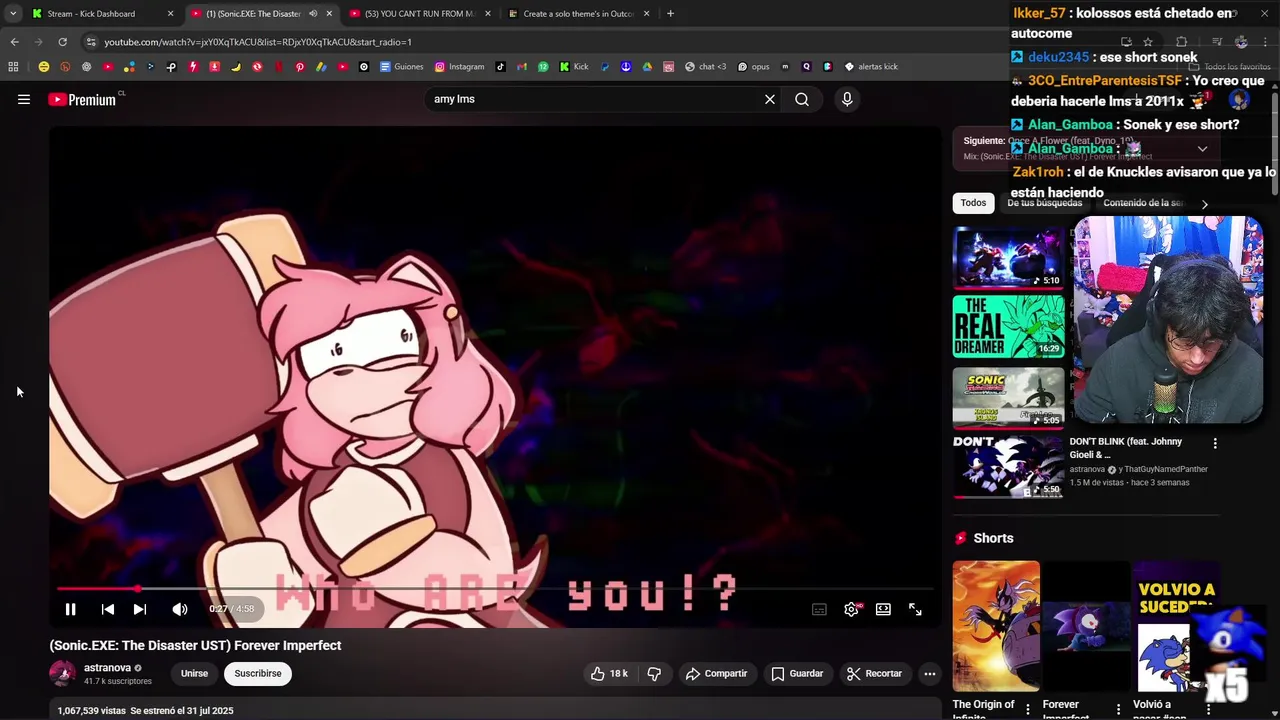The height and width of the screenshot is (720, 1280).
Task: Dislike the video with thumbs down
Action: pyautogui.click(x=654, y=674)
